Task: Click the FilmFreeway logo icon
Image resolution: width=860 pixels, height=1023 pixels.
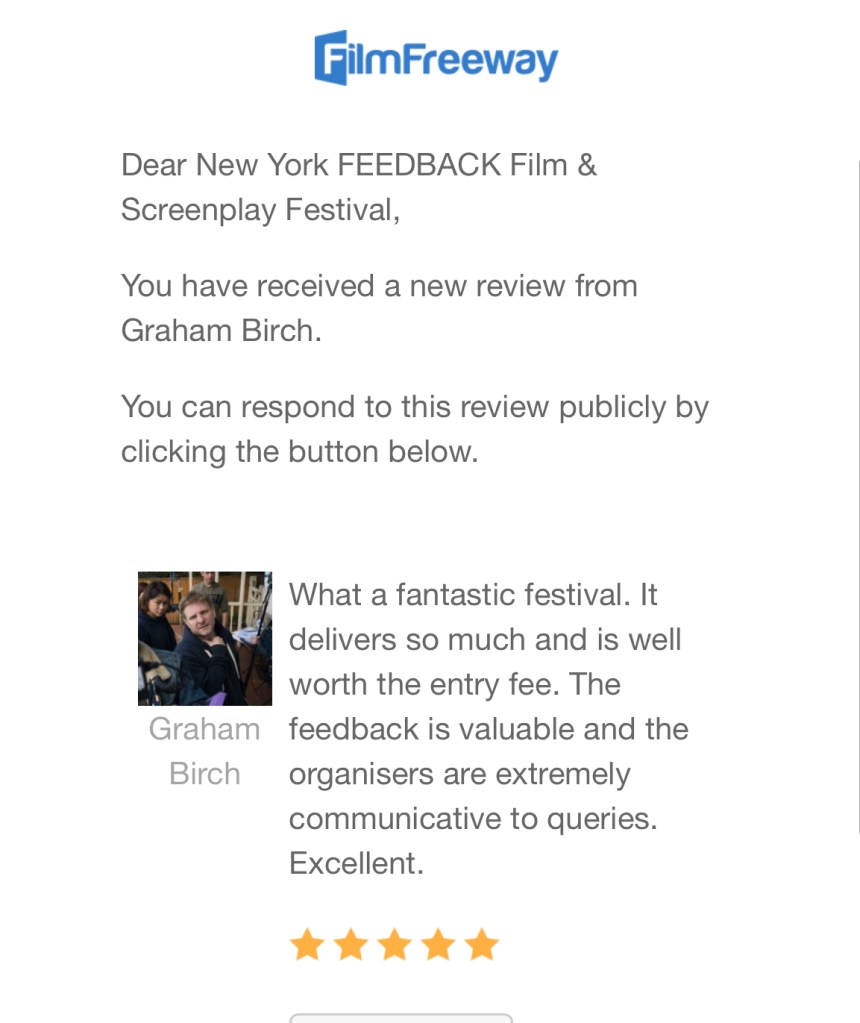Action: (x=331, y=58)
